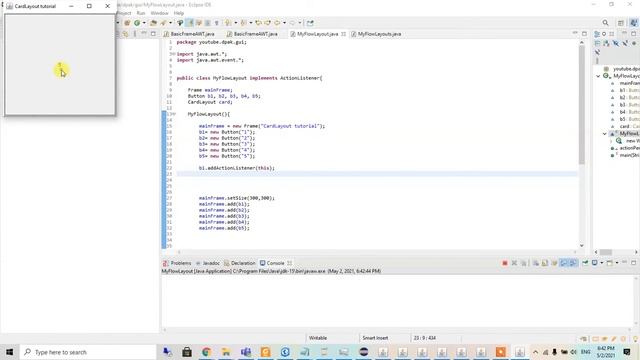Select the Java perspective icon
This screenshot has width=640, height=360.
point(633,23)
